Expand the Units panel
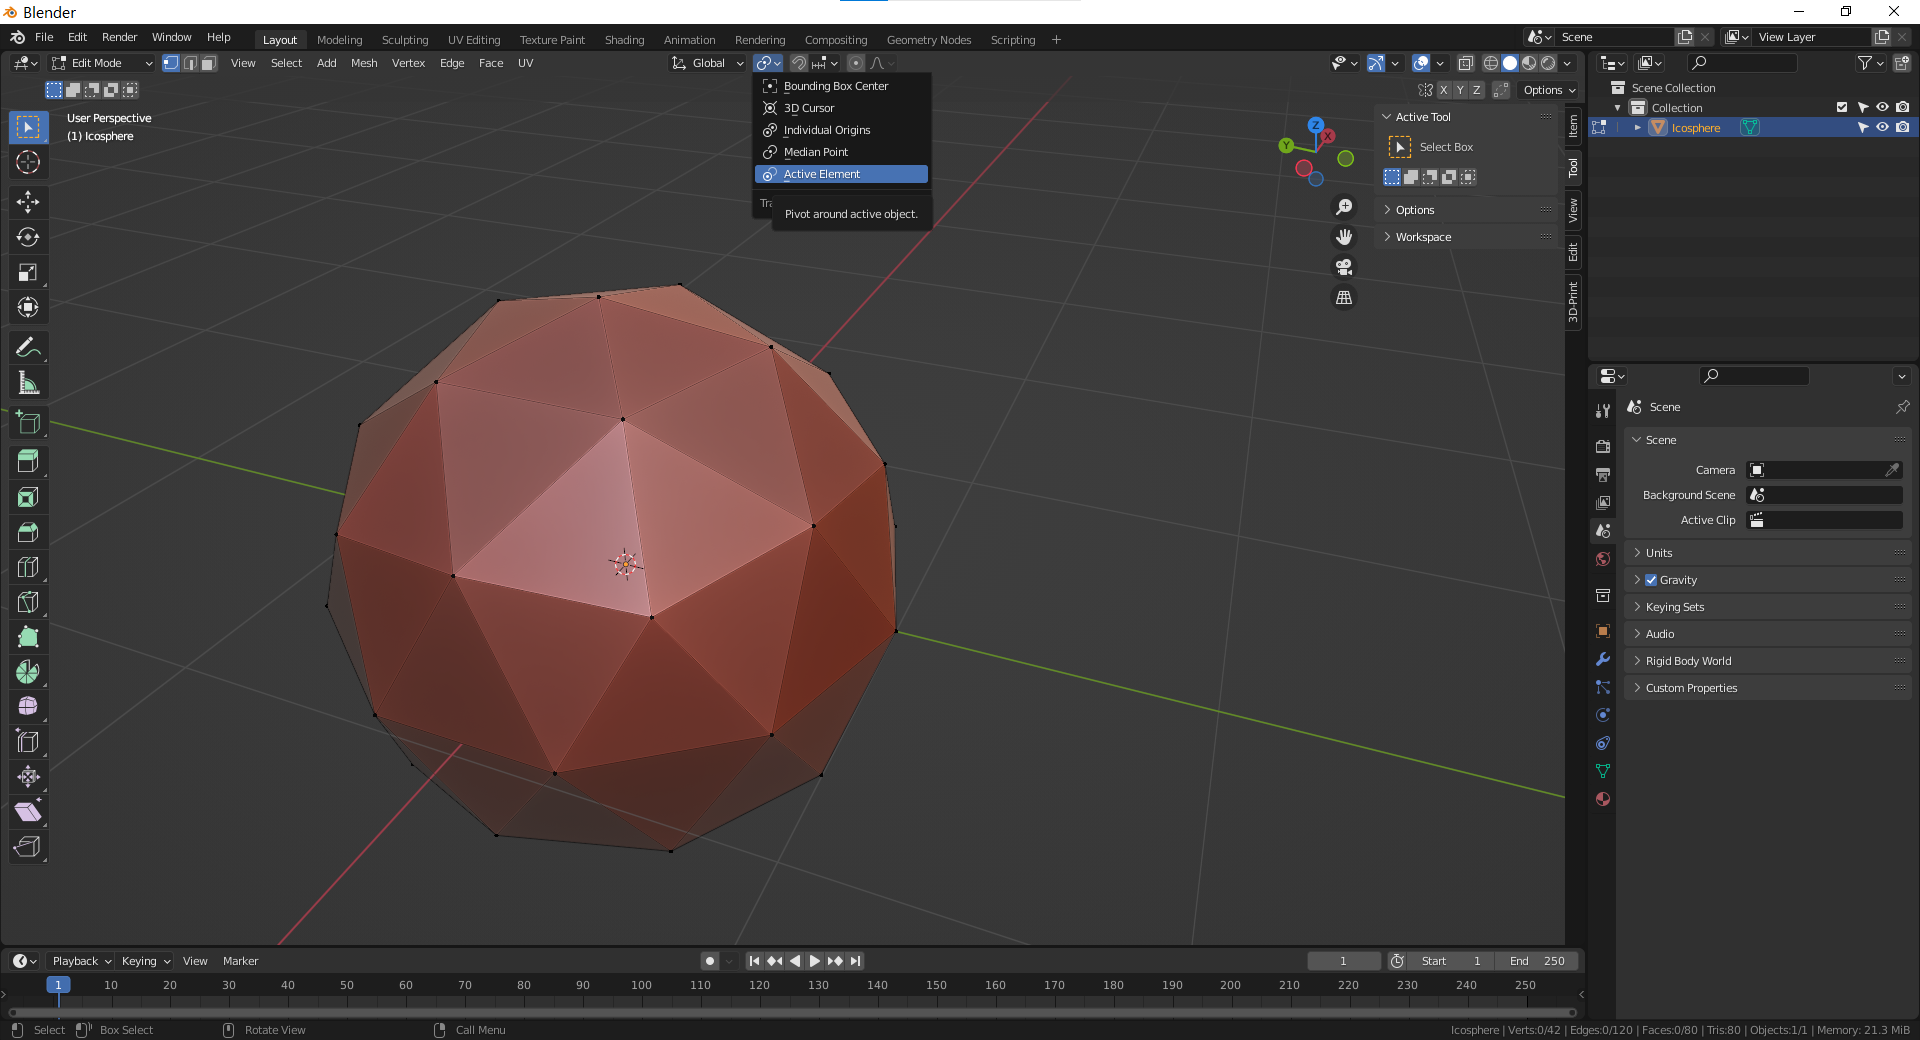The image size is (1920, 1040). click(x=1768, y=553)
